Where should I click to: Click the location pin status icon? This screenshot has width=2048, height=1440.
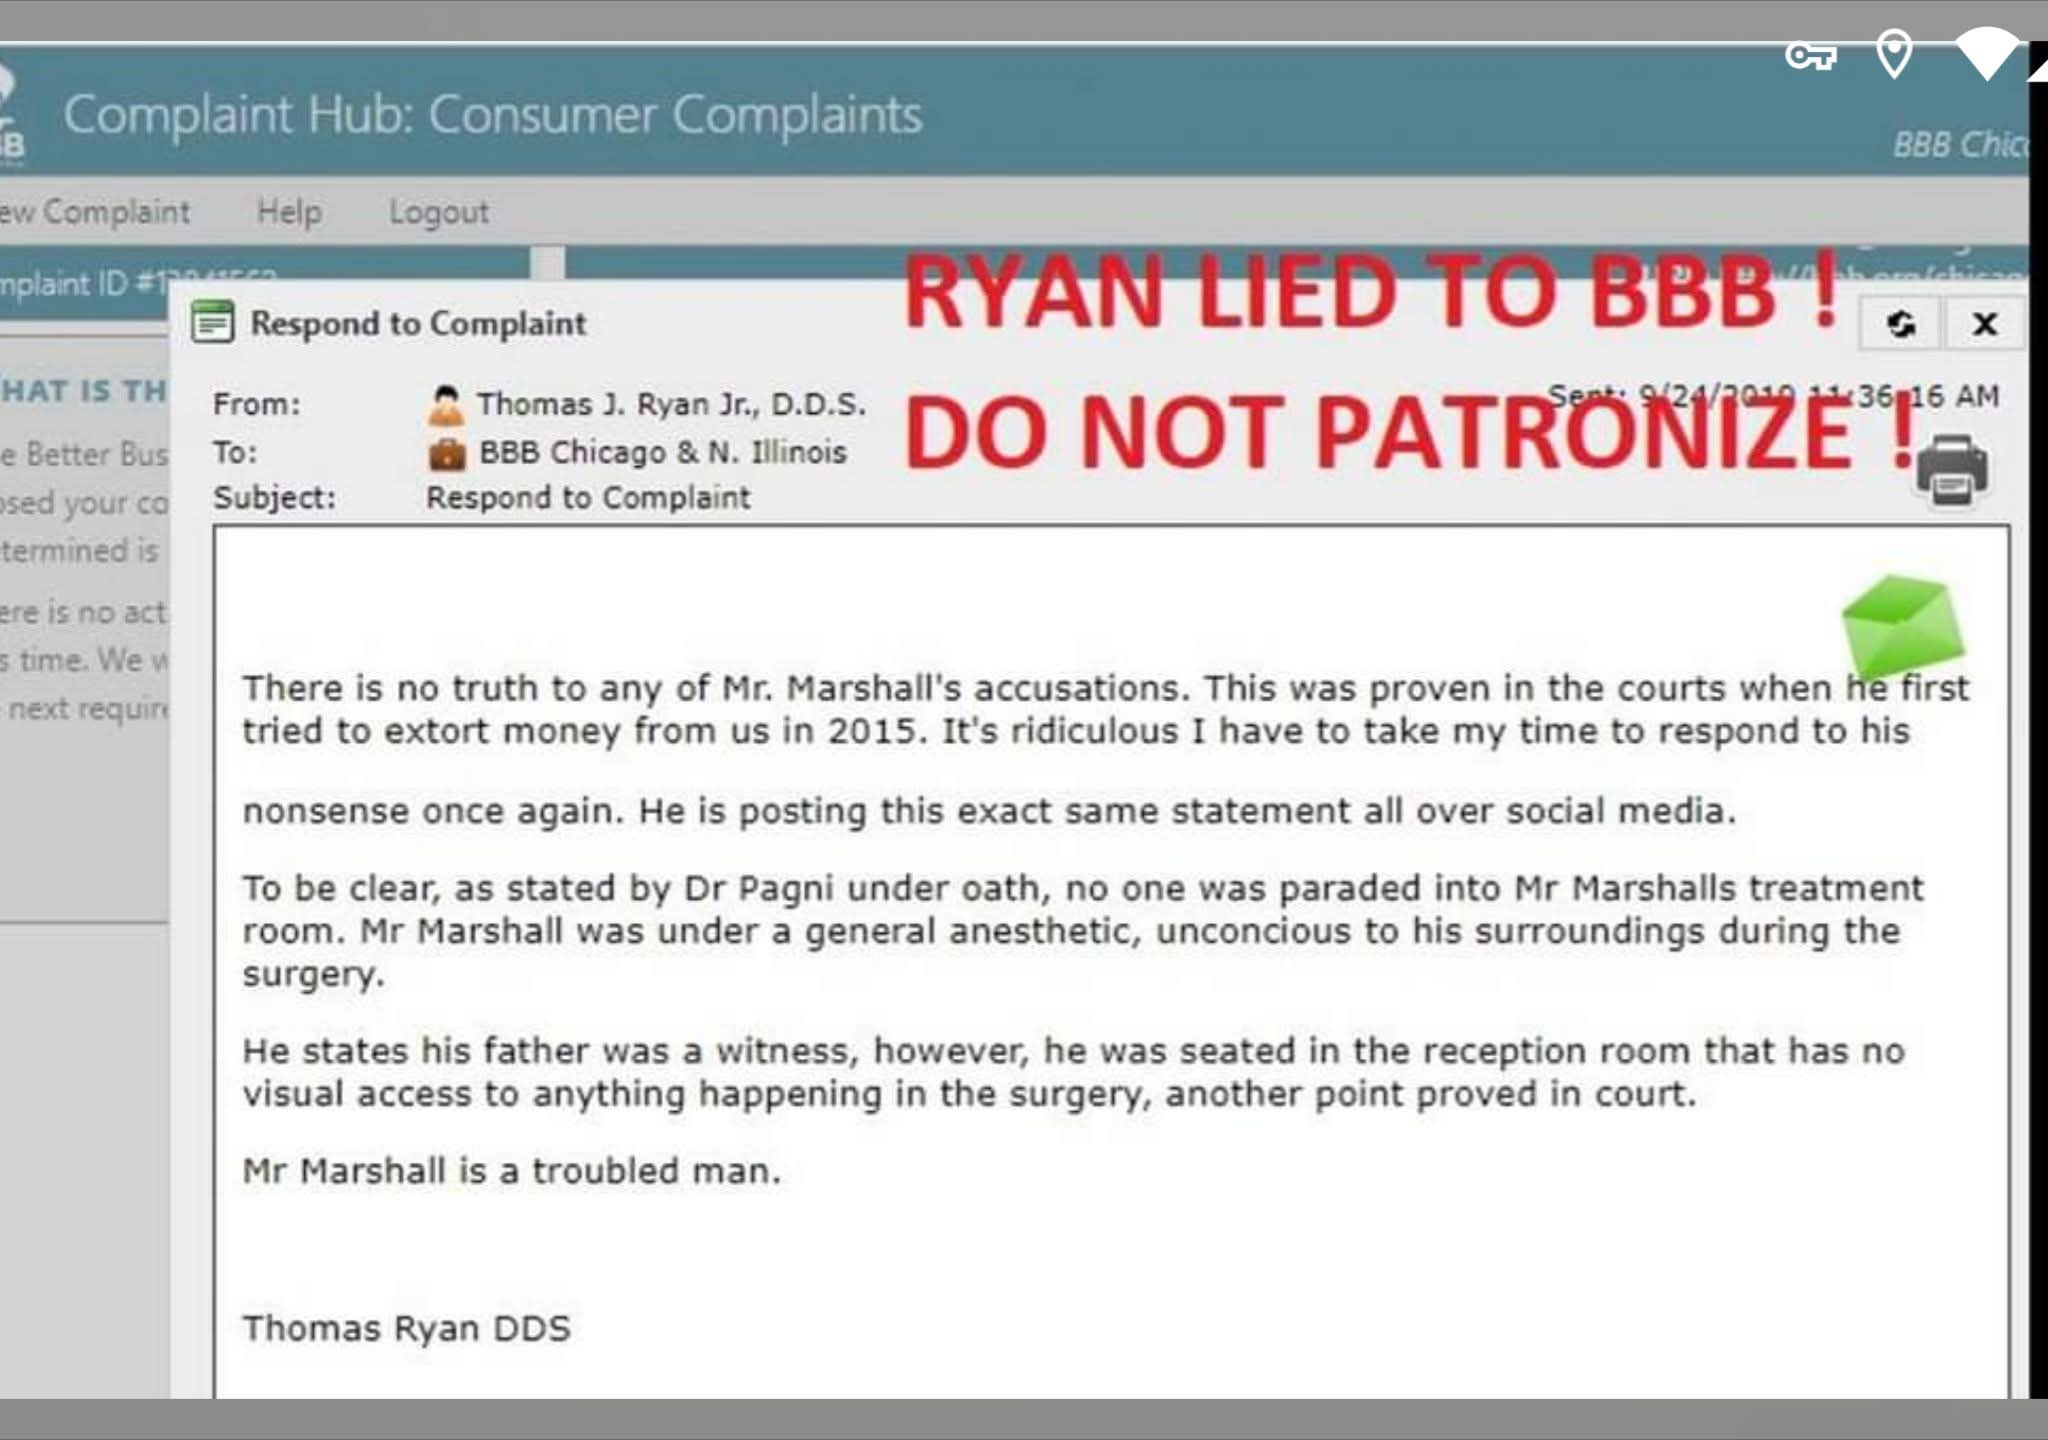[x=1894, y=54]
